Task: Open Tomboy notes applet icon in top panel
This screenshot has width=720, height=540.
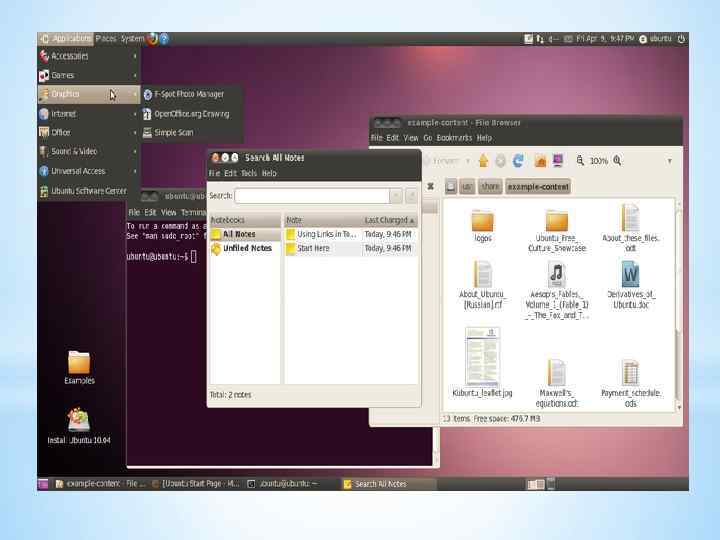Action: (529, 39)
